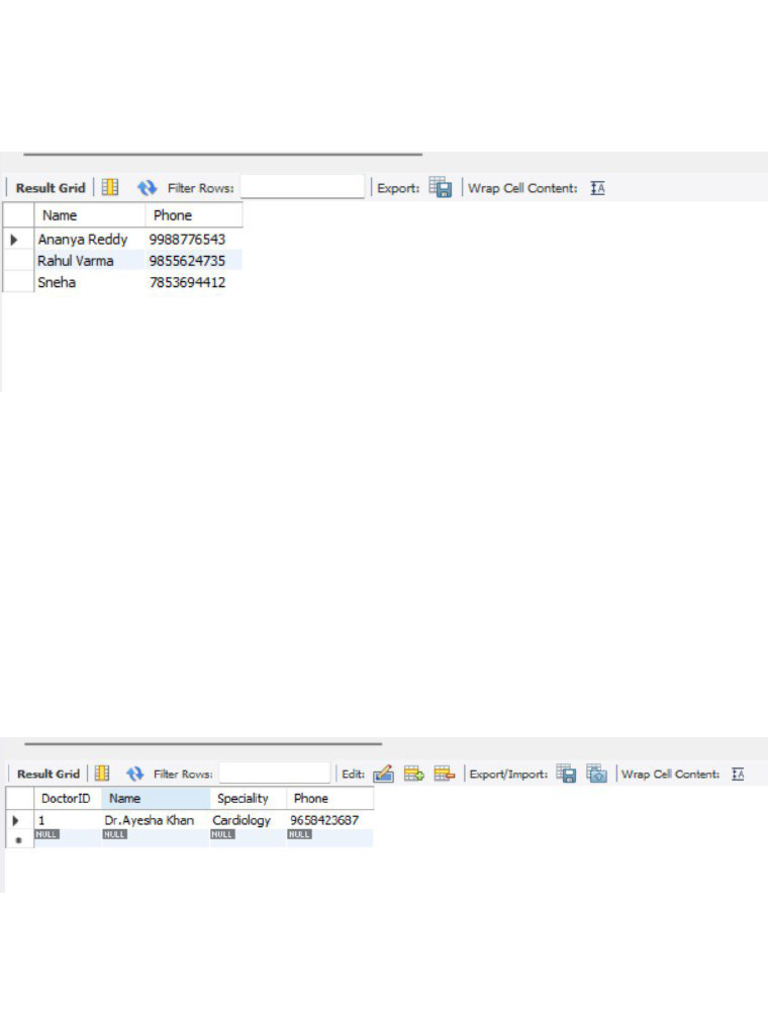Image resolution: width=768 pixels, height=1024 pixels.
Task: Export upper recordset using Export icon
Action: tap(441, 187)
